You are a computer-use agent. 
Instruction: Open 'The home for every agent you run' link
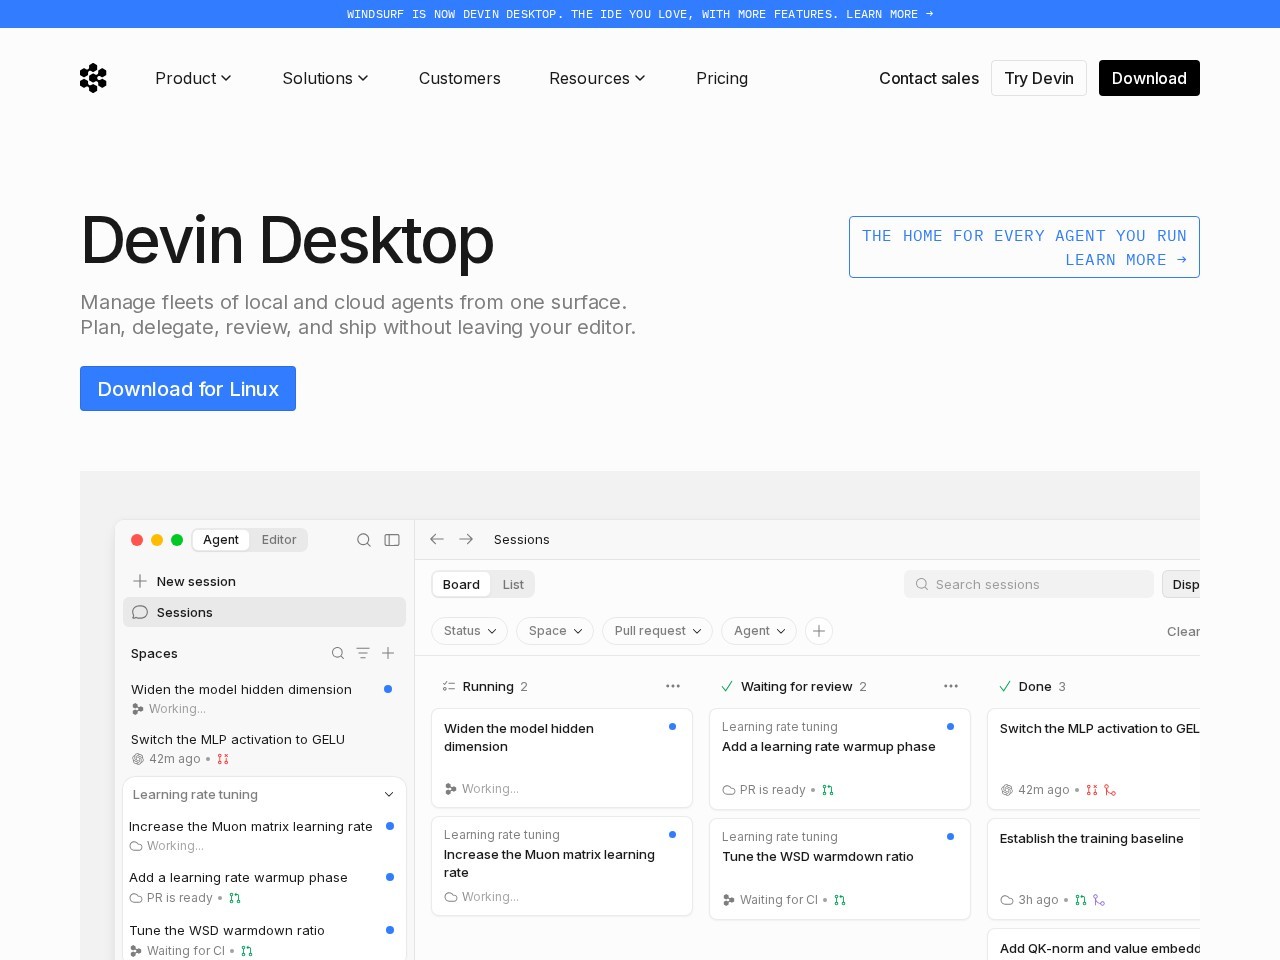point(1024,247)
